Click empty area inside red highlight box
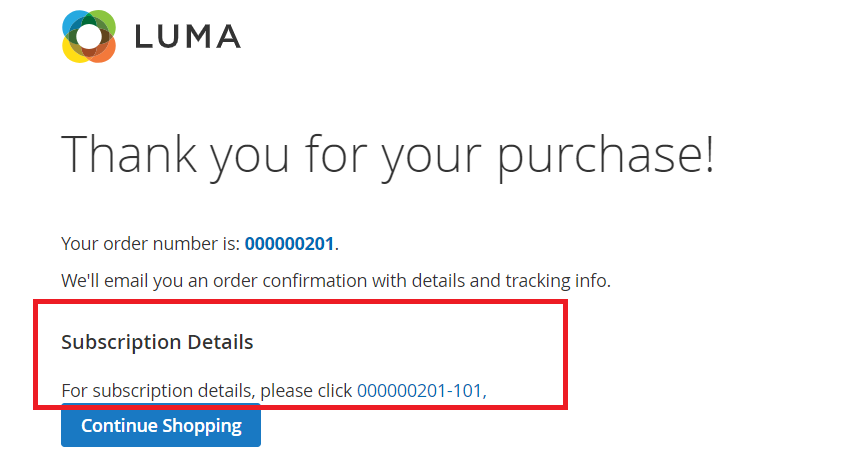This screenshot has width=845, height=468. coord(450,345)
